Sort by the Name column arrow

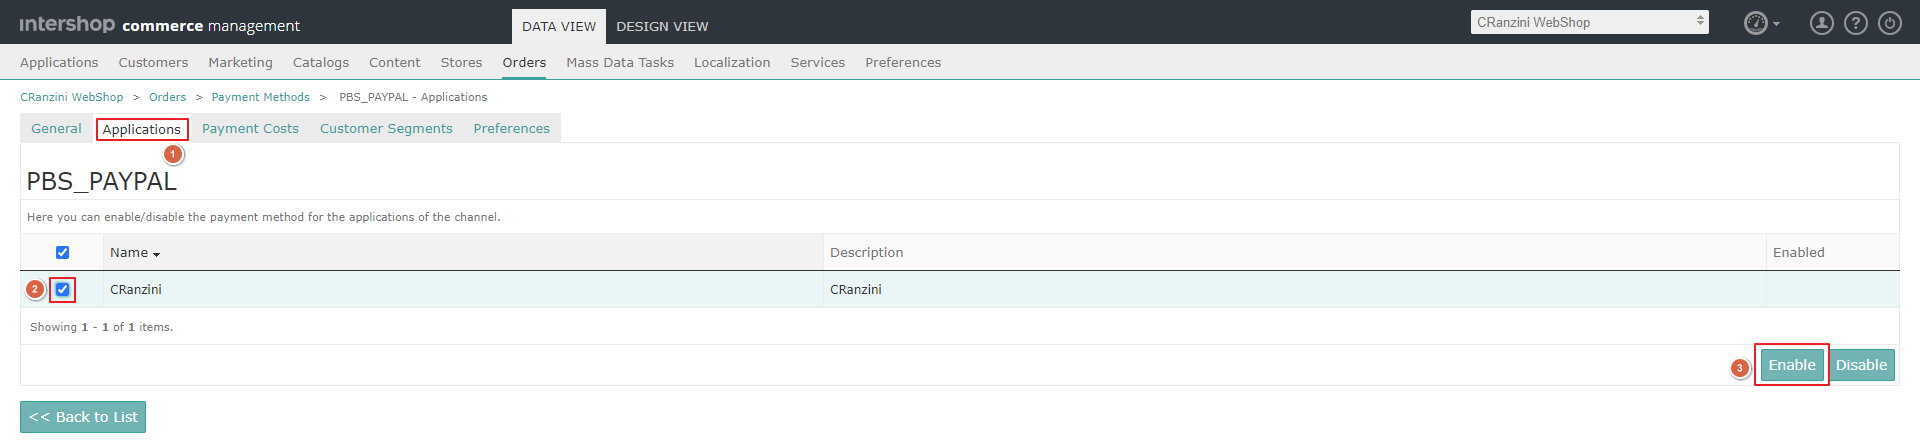pyautogui.click(x=157, y=254)
